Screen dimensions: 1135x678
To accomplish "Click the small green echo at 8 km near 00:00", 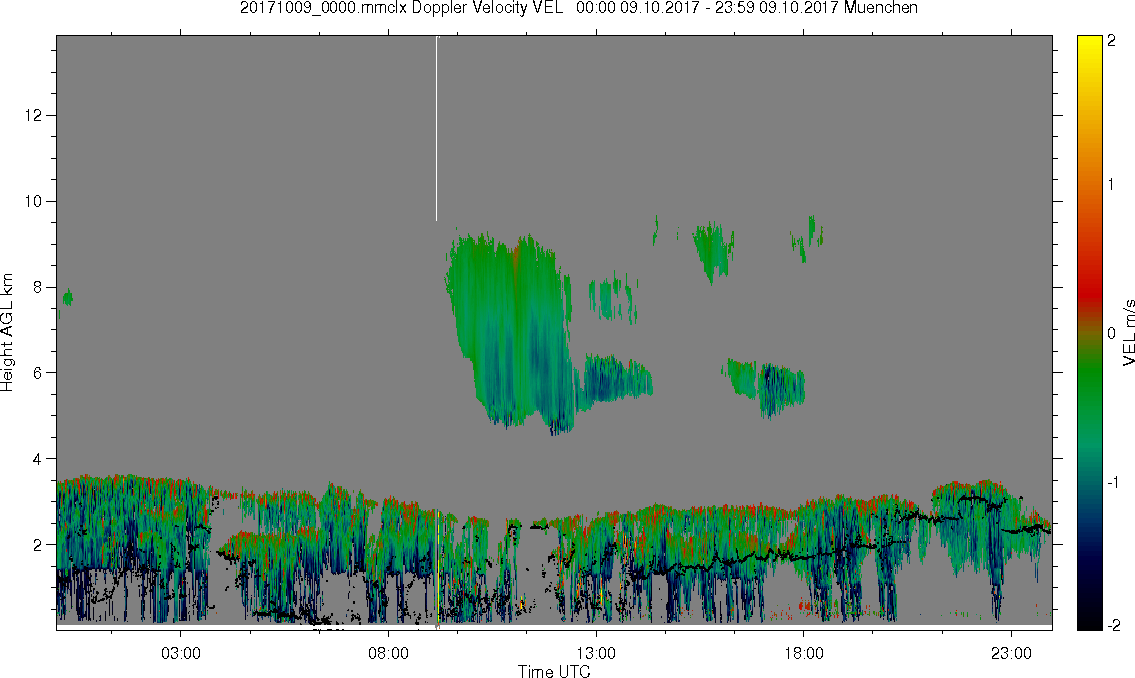I will tap(67, 297).
